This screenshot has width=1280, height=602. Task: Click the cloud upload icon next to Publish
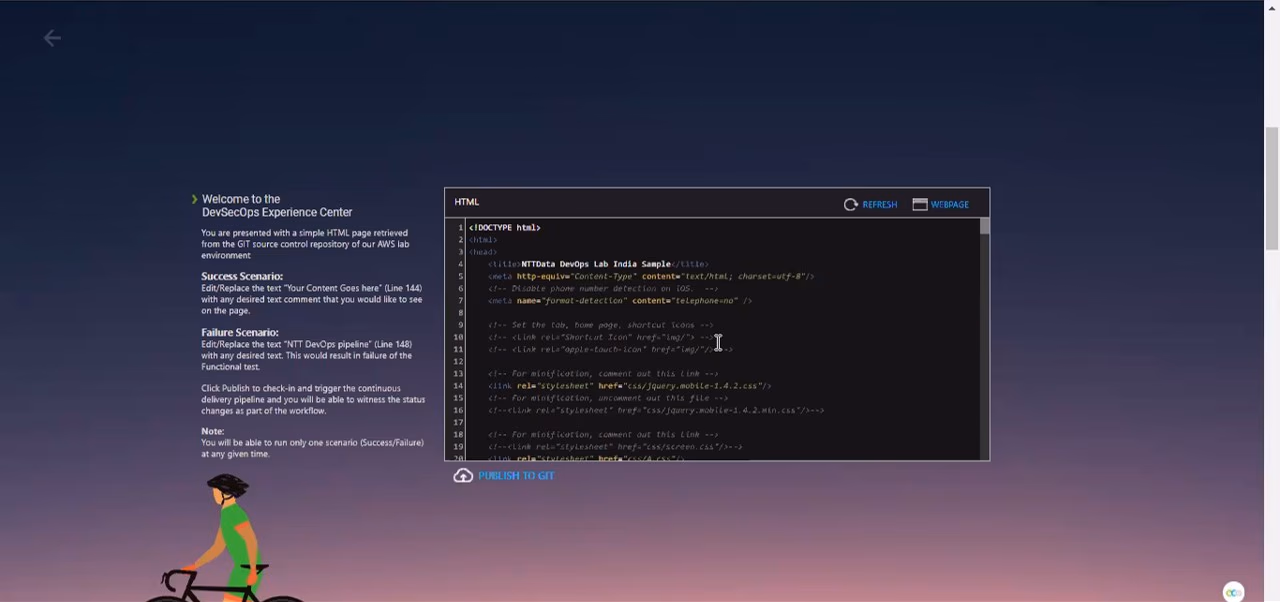click(463, 475)
